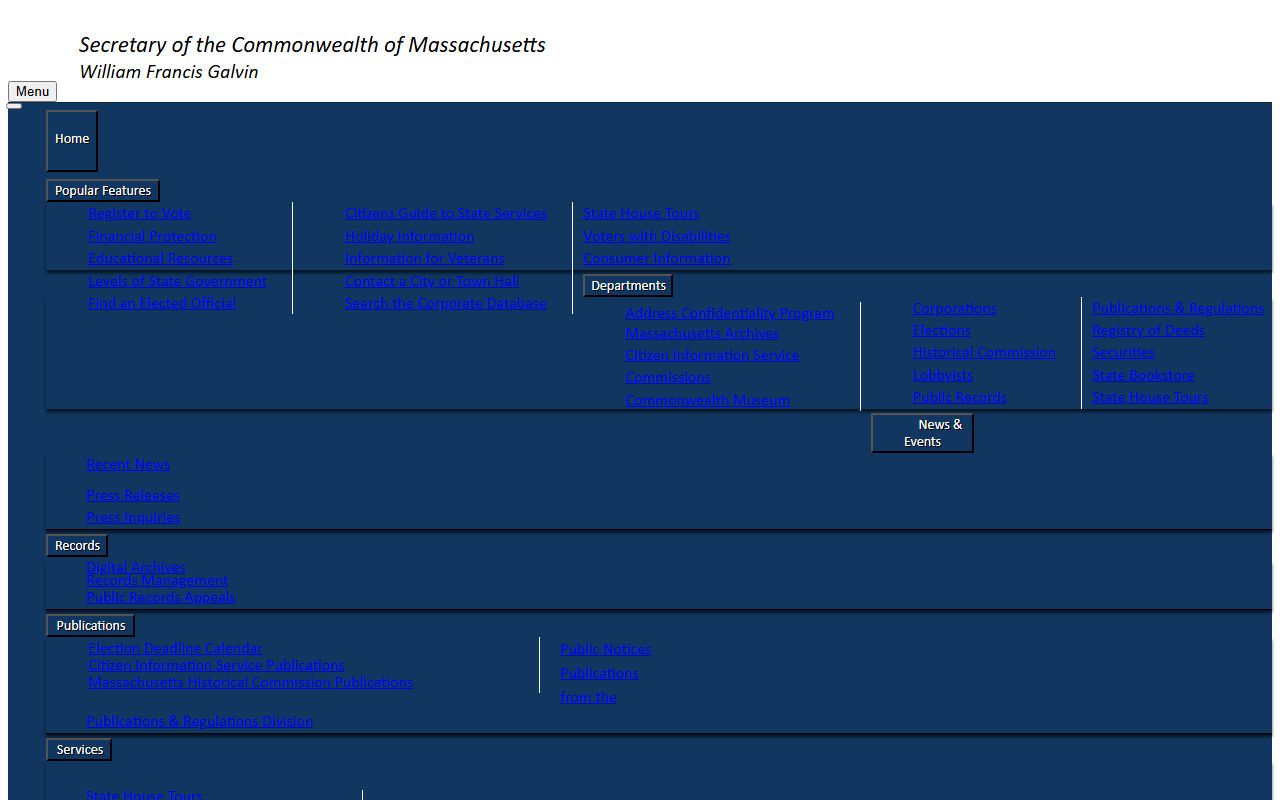This screenshot has width=1280, height=800.
Task: Open the Services menu button
Action: click(80, 749)
